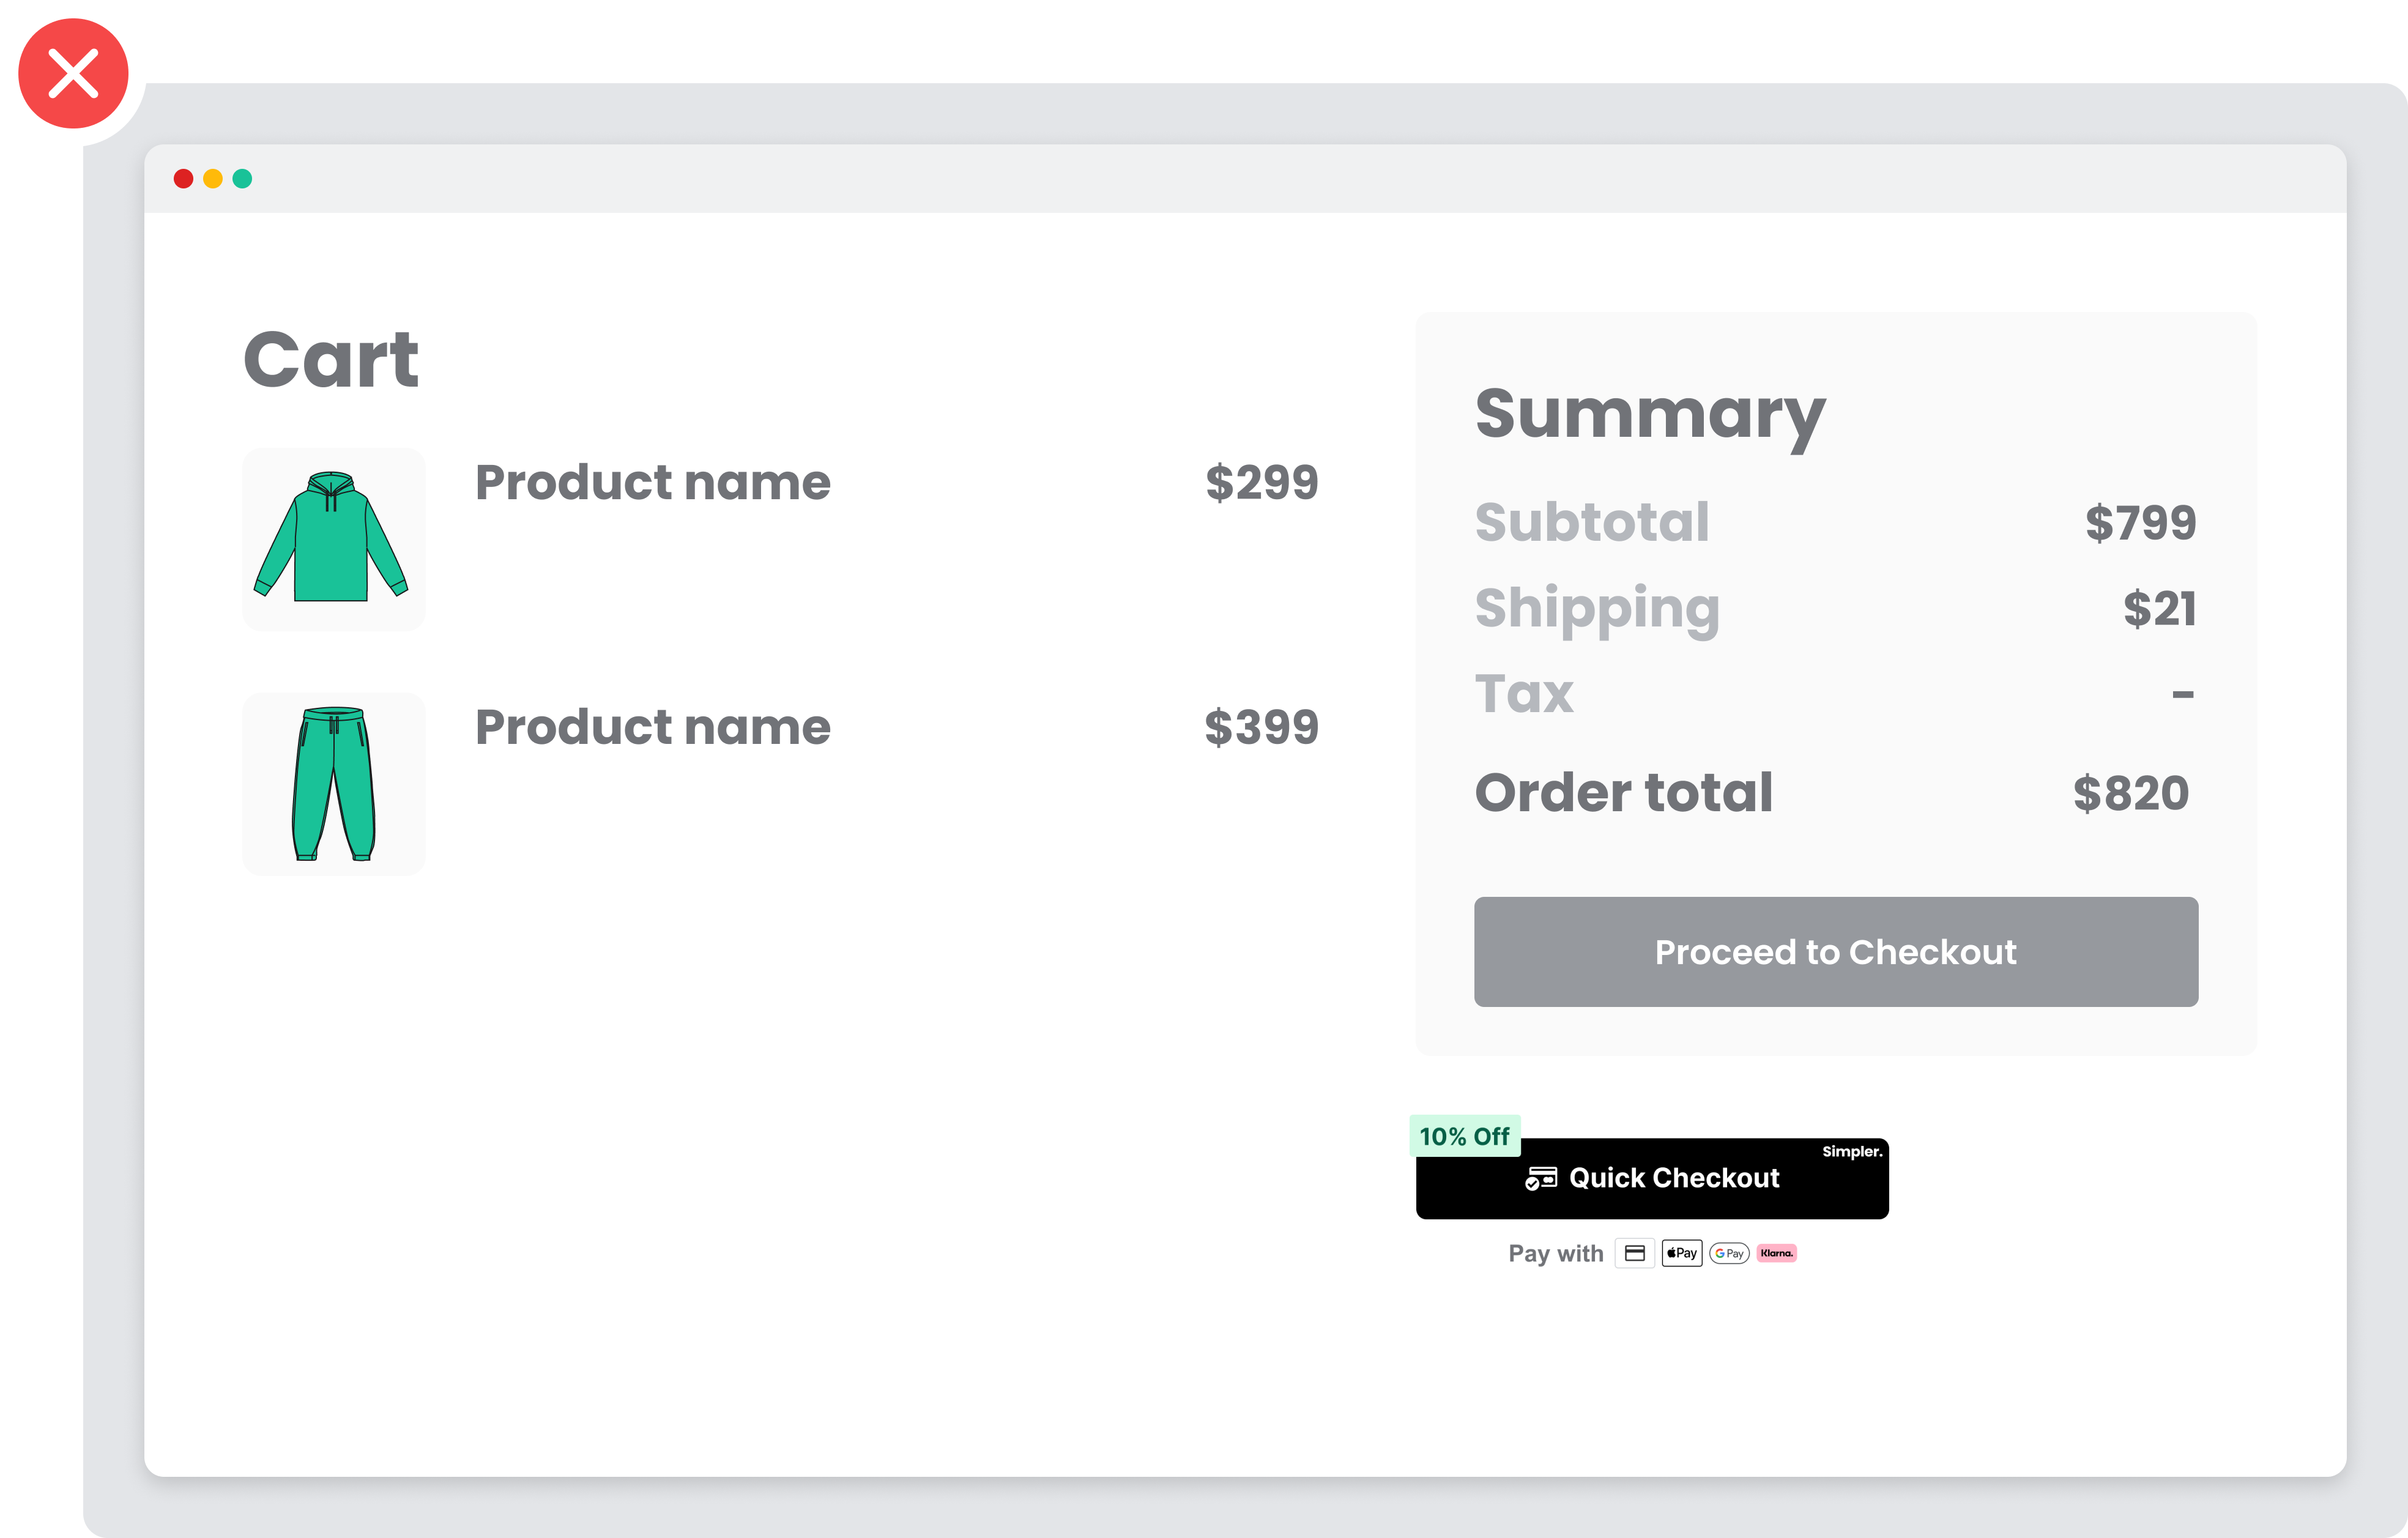Viewport: 2408px width, 1538px height.
Task: Pick the Google Pay icon
Action: point(1729,1253)
